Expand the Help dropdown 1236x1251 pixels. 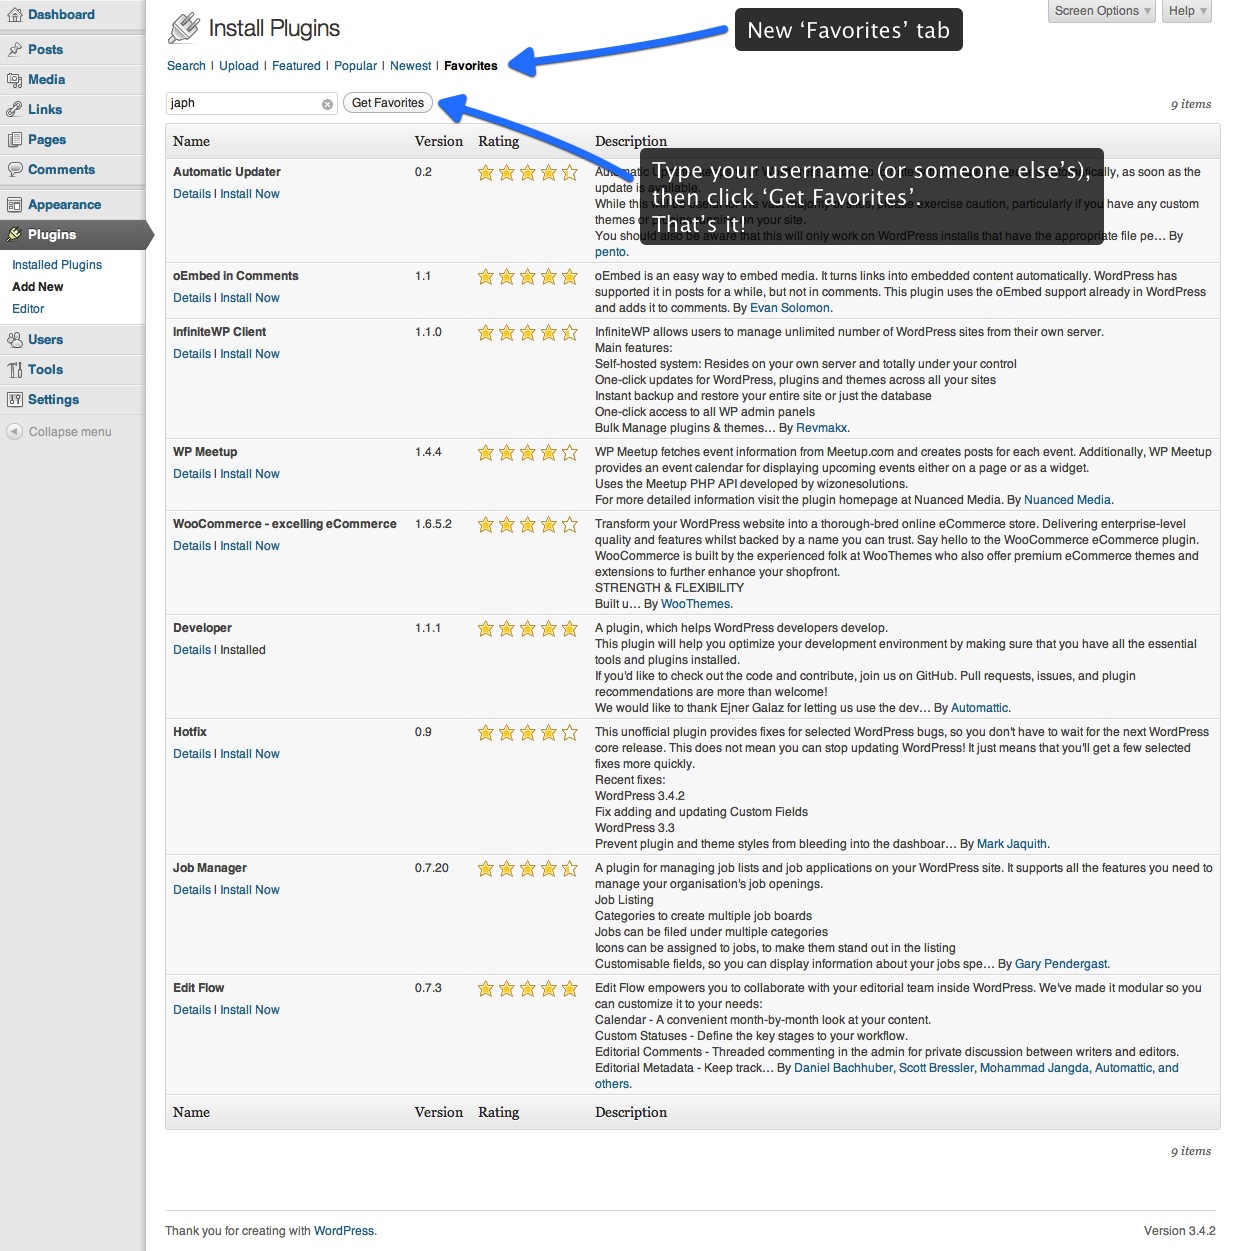(x=1188, y=11)
